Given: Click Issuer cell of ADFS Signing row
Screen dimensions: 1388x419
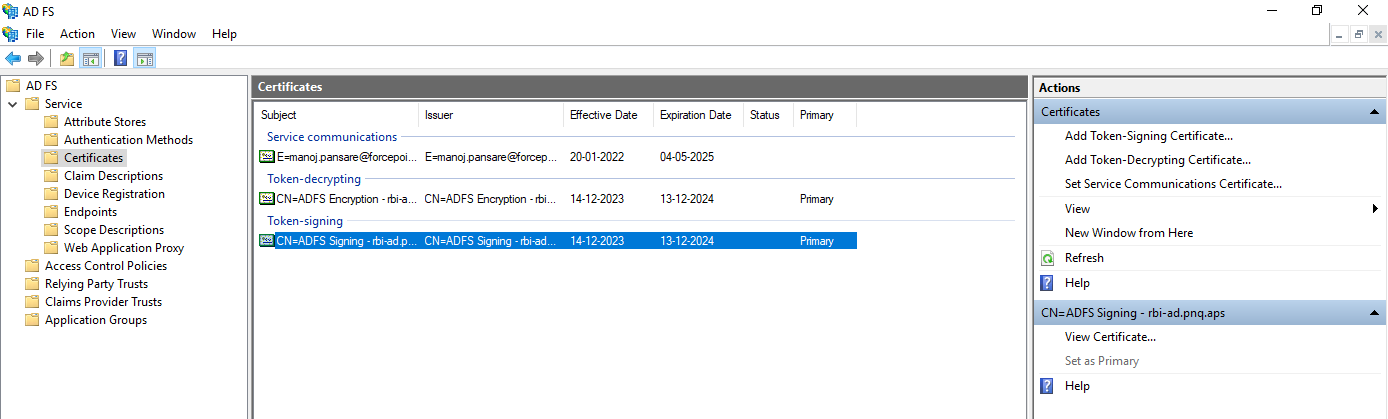Looking at the screenshot, I should pyautogui.click(x=491, y=241).
